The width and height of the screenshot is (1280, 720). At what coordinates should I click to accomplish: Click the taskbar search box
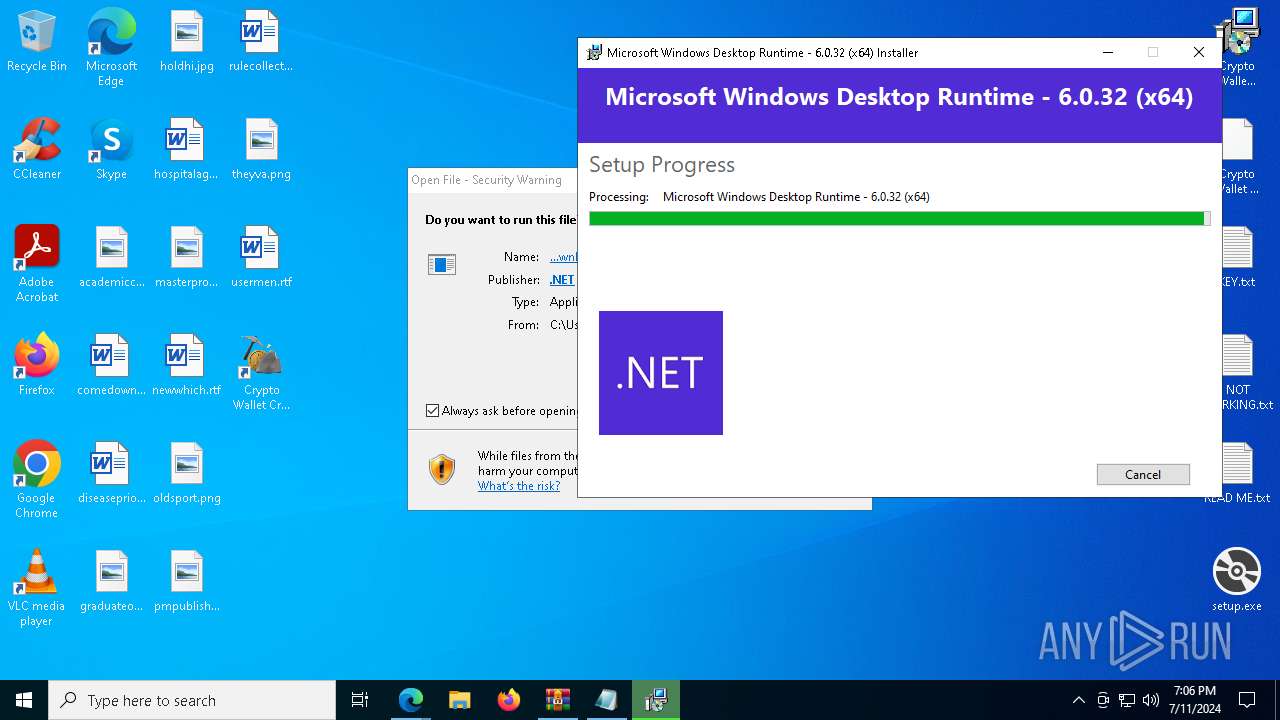click(192, 700)
